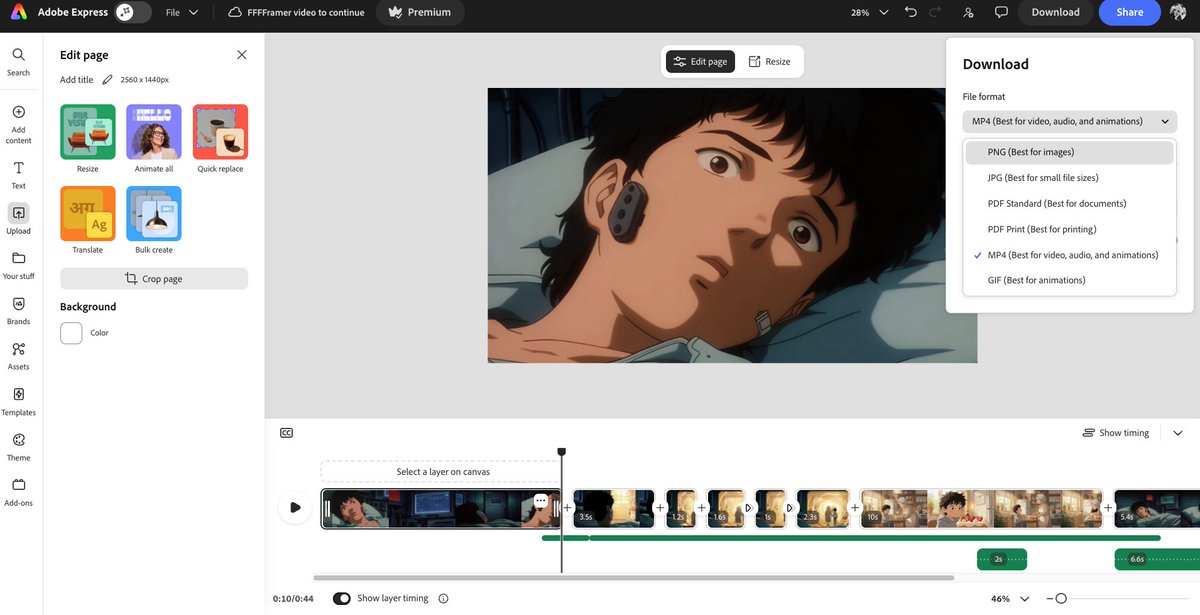
Task: Click the blue Share button
Action: (x=1130, y=12)
